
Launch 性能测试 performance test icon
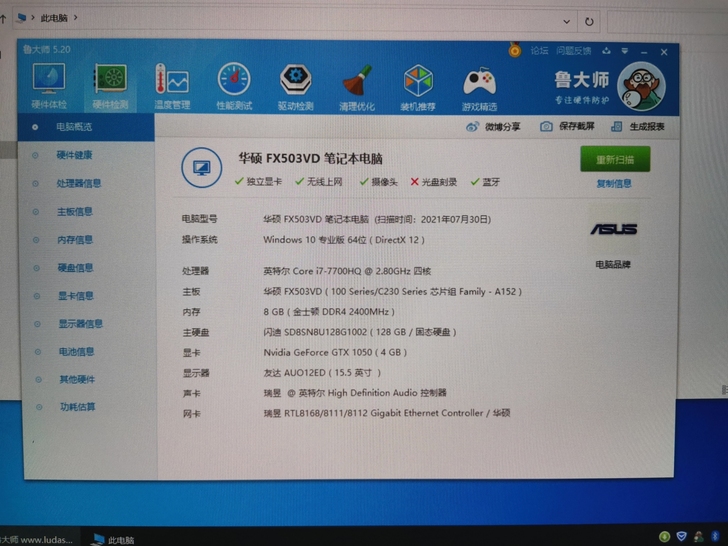[x=234, y=87]
